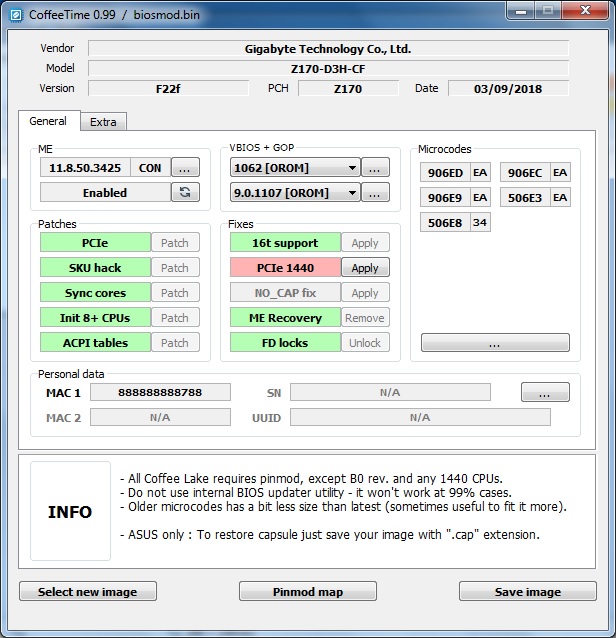
Task: Select the 506E3 microcode entry
Action: (x=535, y=197)
